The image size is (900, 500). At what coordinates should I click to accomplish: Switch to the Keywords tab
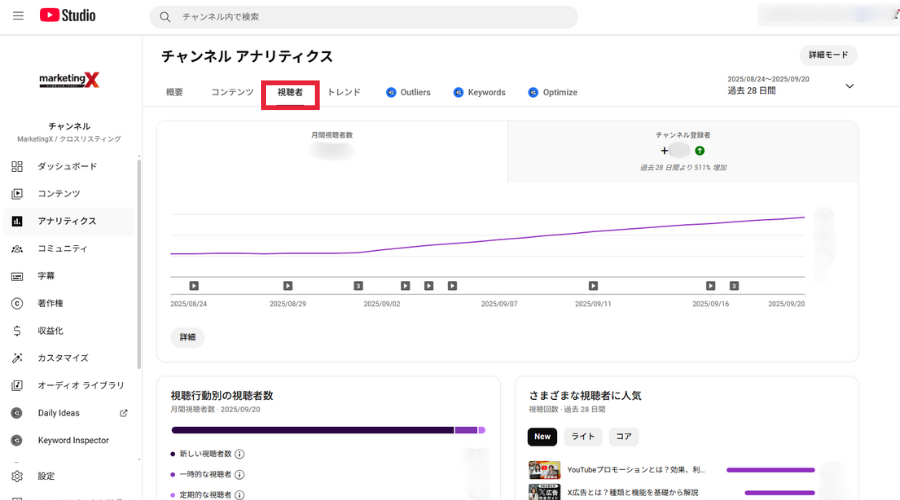point(479,92)
